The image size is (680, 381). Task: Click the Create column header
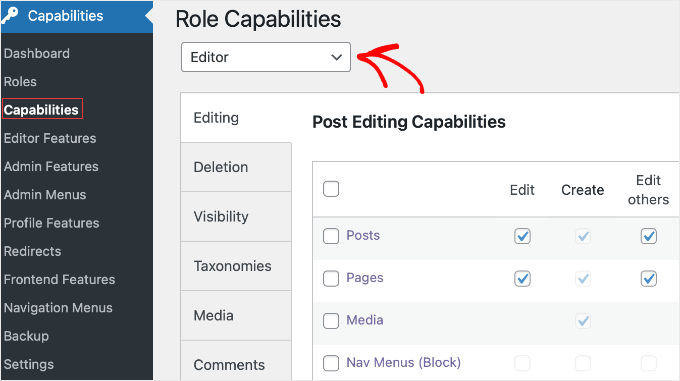click(582, 190)
